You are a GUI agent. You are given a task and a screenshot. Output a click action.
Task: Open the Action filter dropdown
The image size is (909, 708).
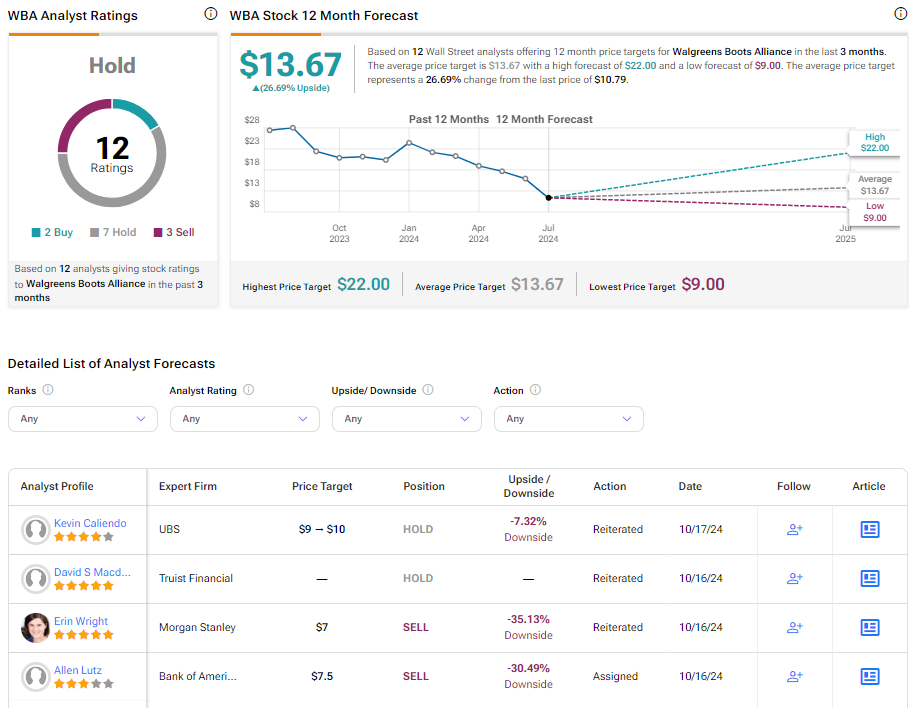point(569,419)
